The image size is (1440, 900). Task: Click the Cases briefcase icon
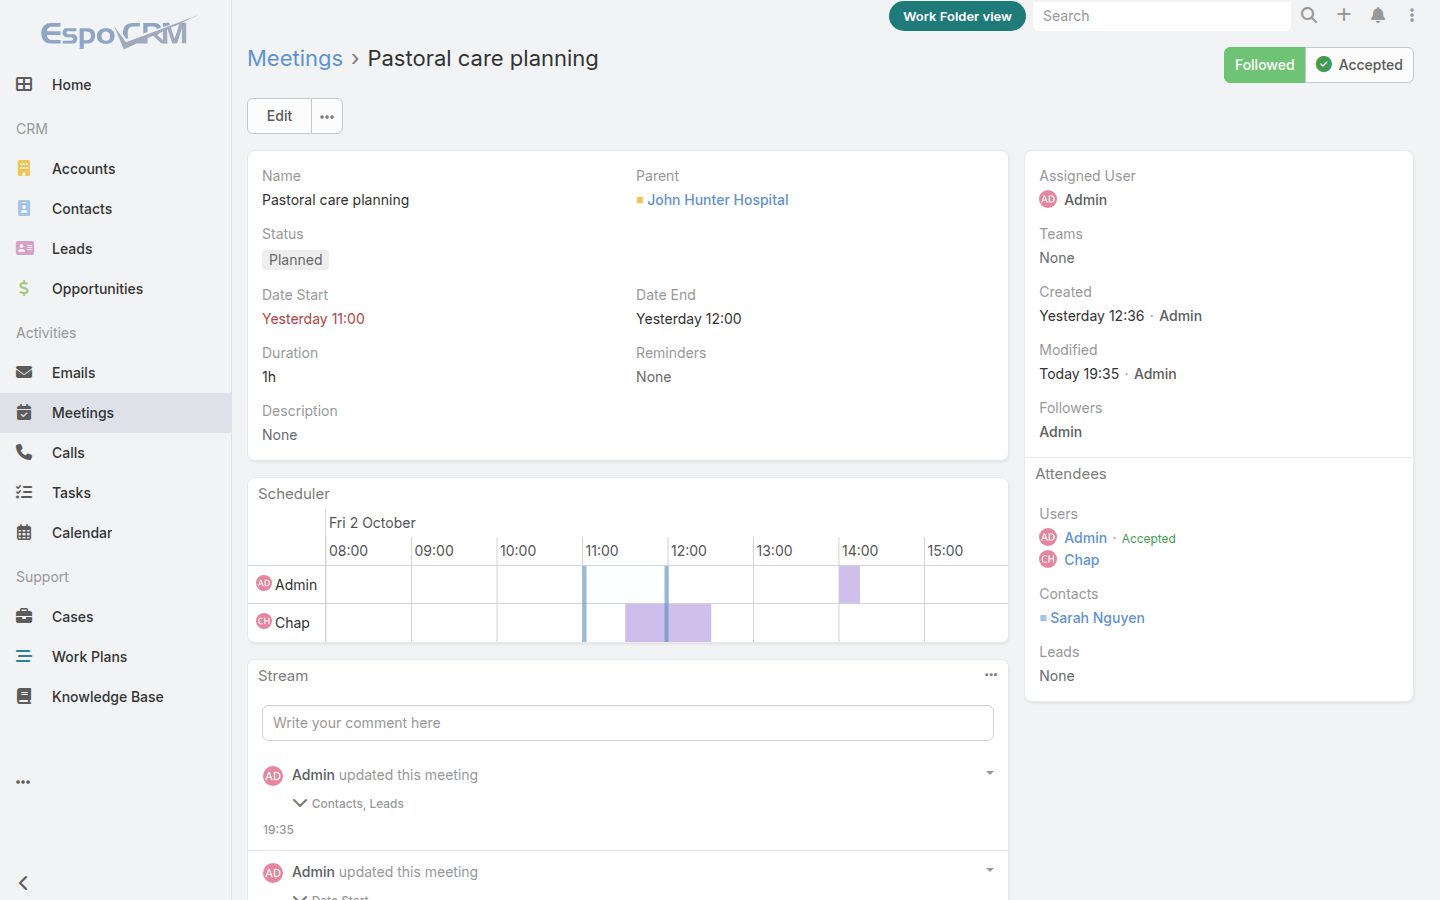(x=24, y=617)
